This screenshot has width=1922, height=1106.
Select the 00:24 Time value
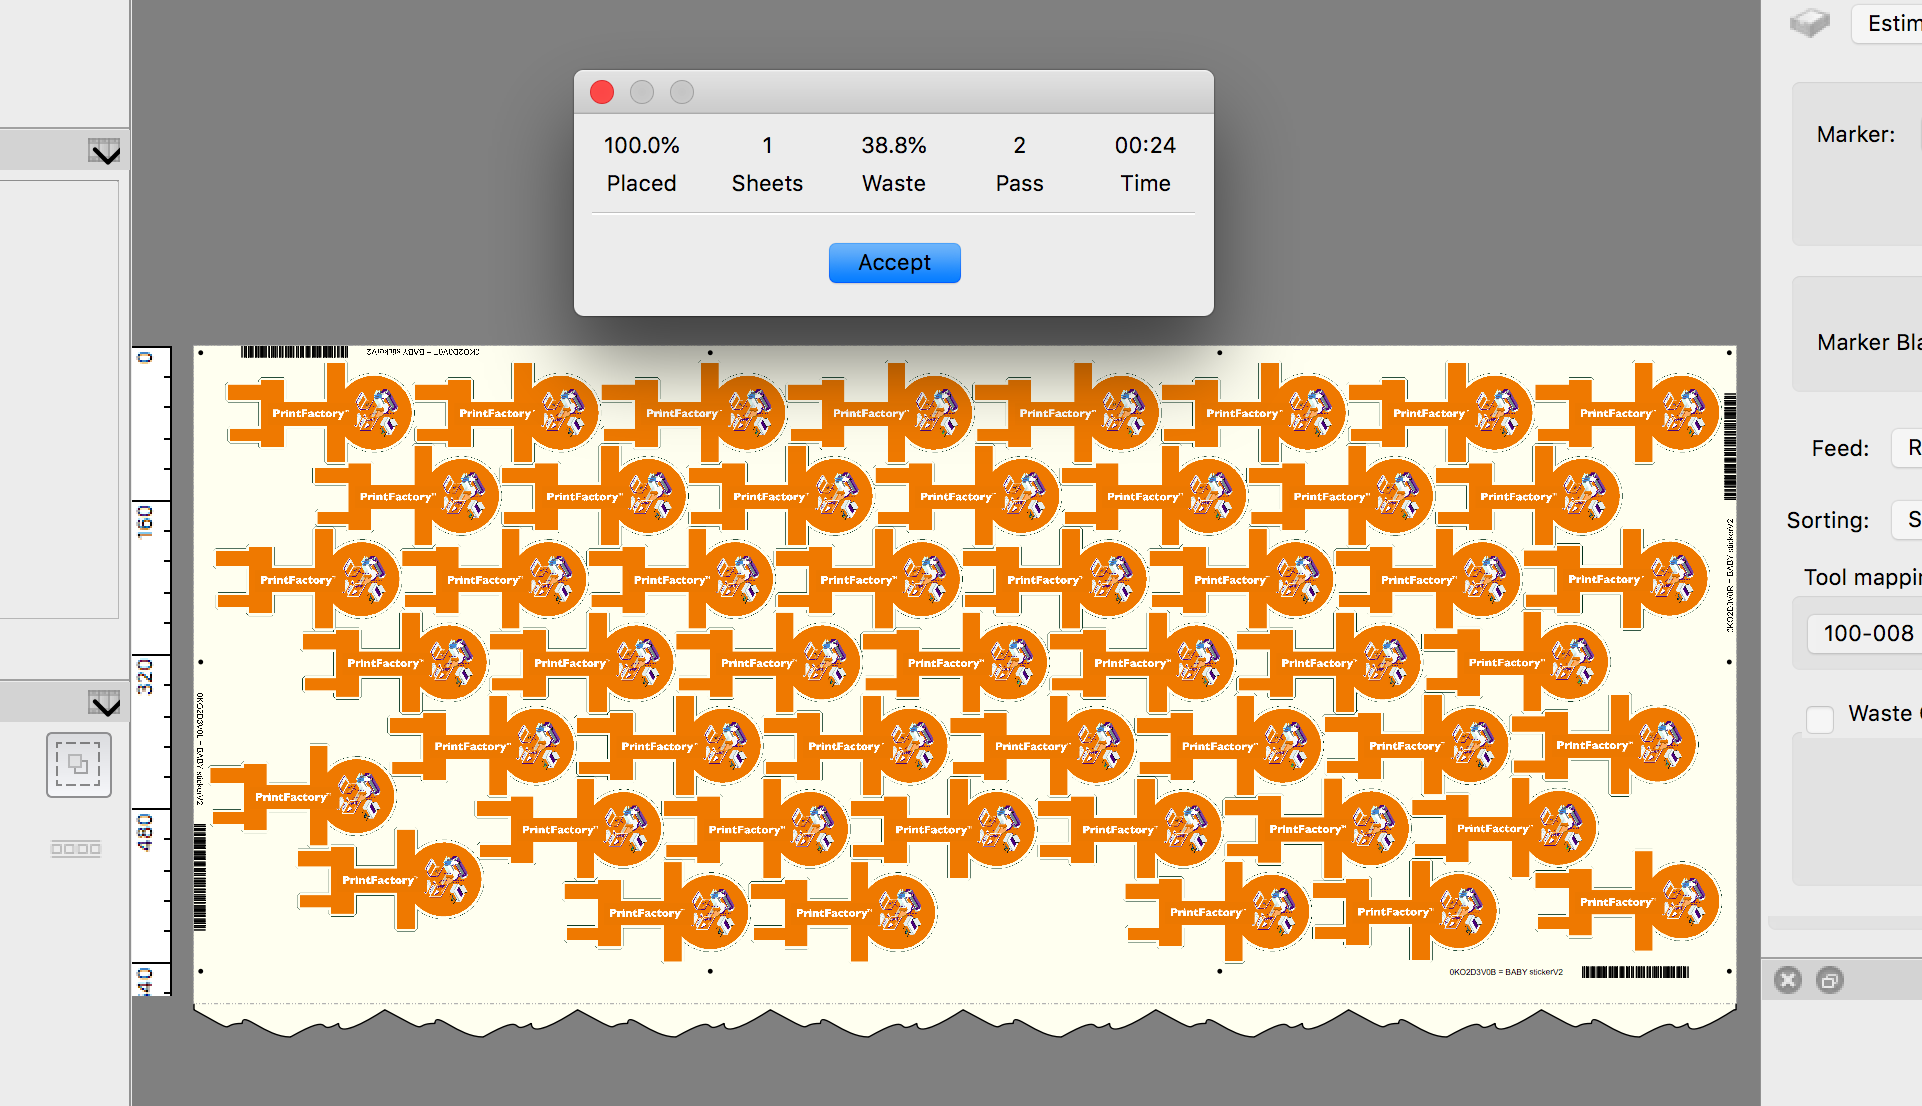[1145, 145]
